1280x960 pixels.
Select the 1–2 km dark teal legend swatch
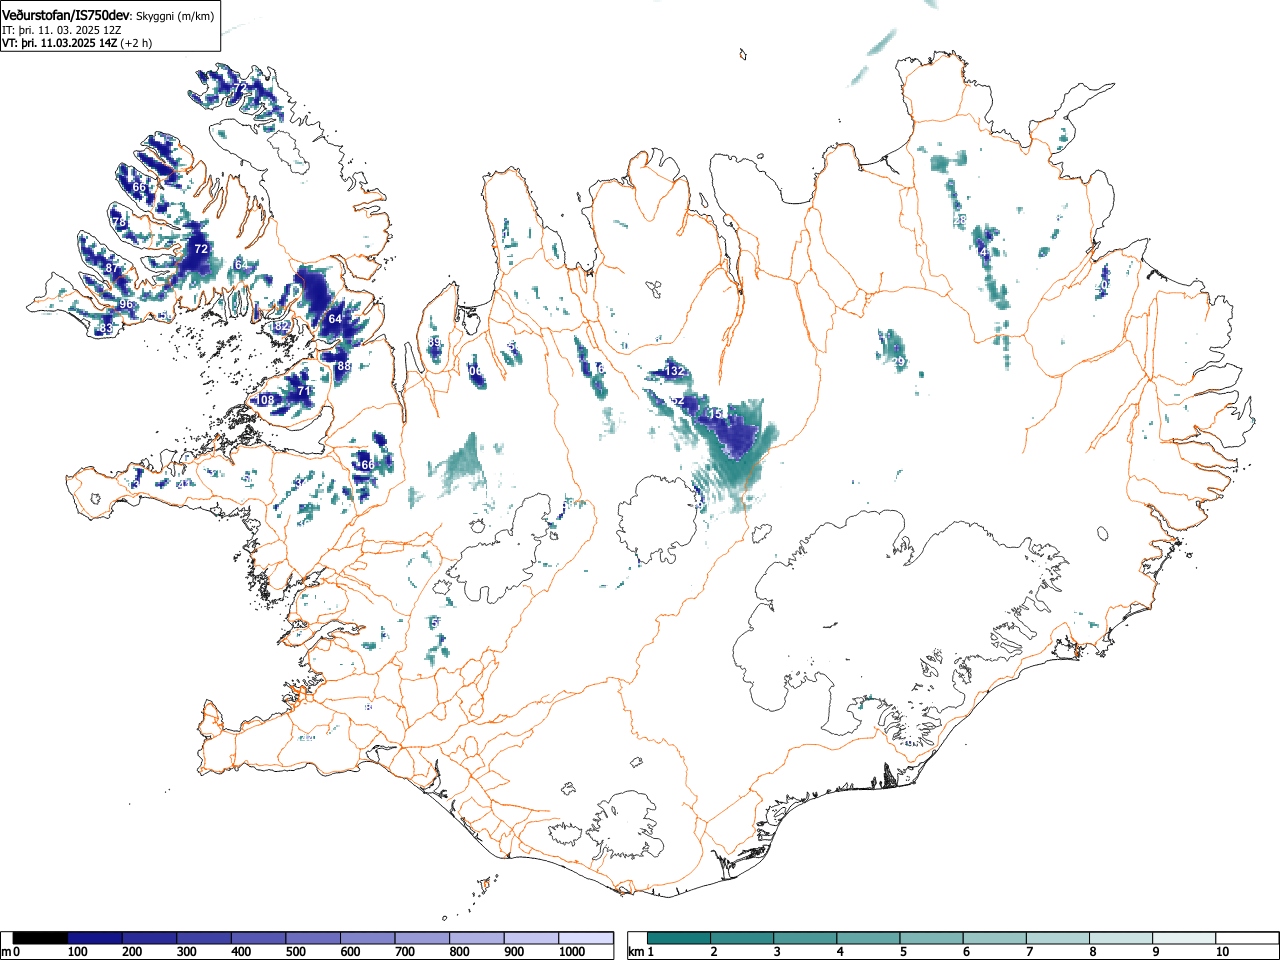[679, 938]
